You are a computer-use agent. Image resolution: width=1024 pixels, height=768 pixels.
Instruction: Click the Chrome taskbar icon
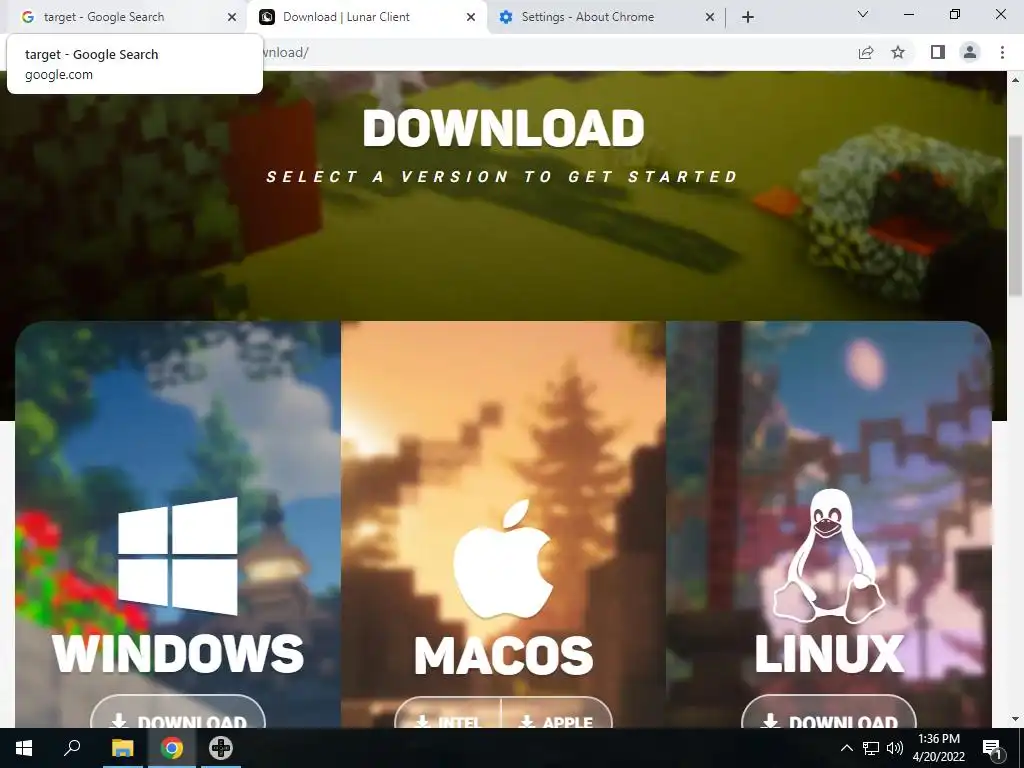172,748
